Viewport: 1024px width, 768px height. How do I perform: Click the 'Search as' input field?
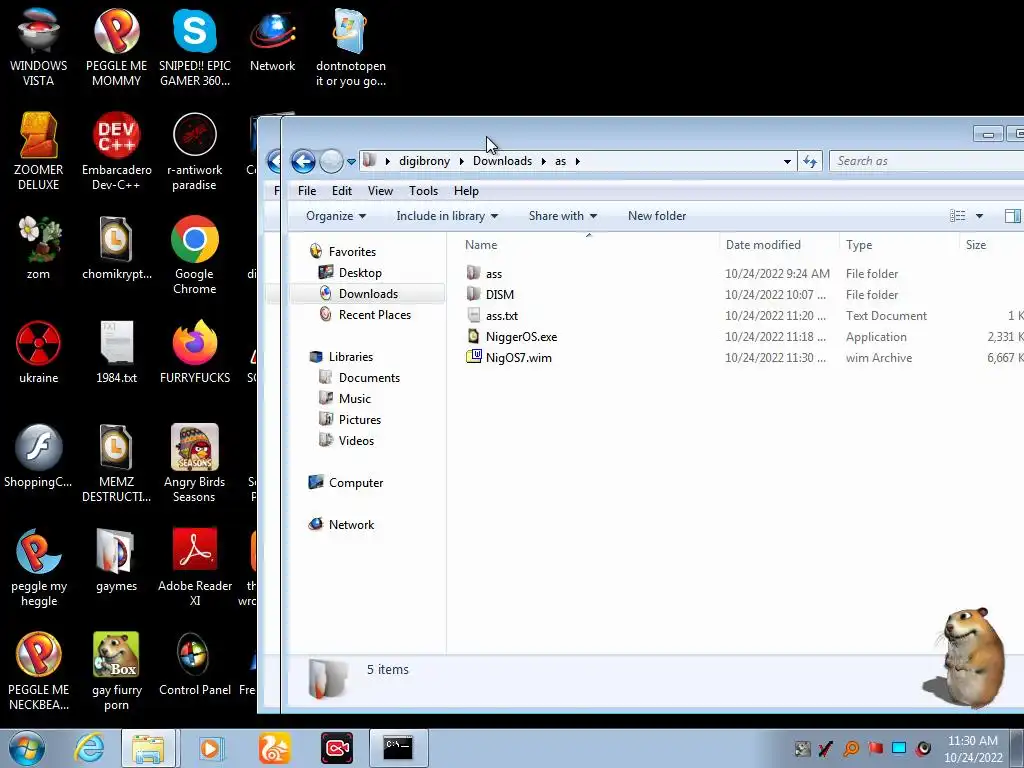point(926,161)
